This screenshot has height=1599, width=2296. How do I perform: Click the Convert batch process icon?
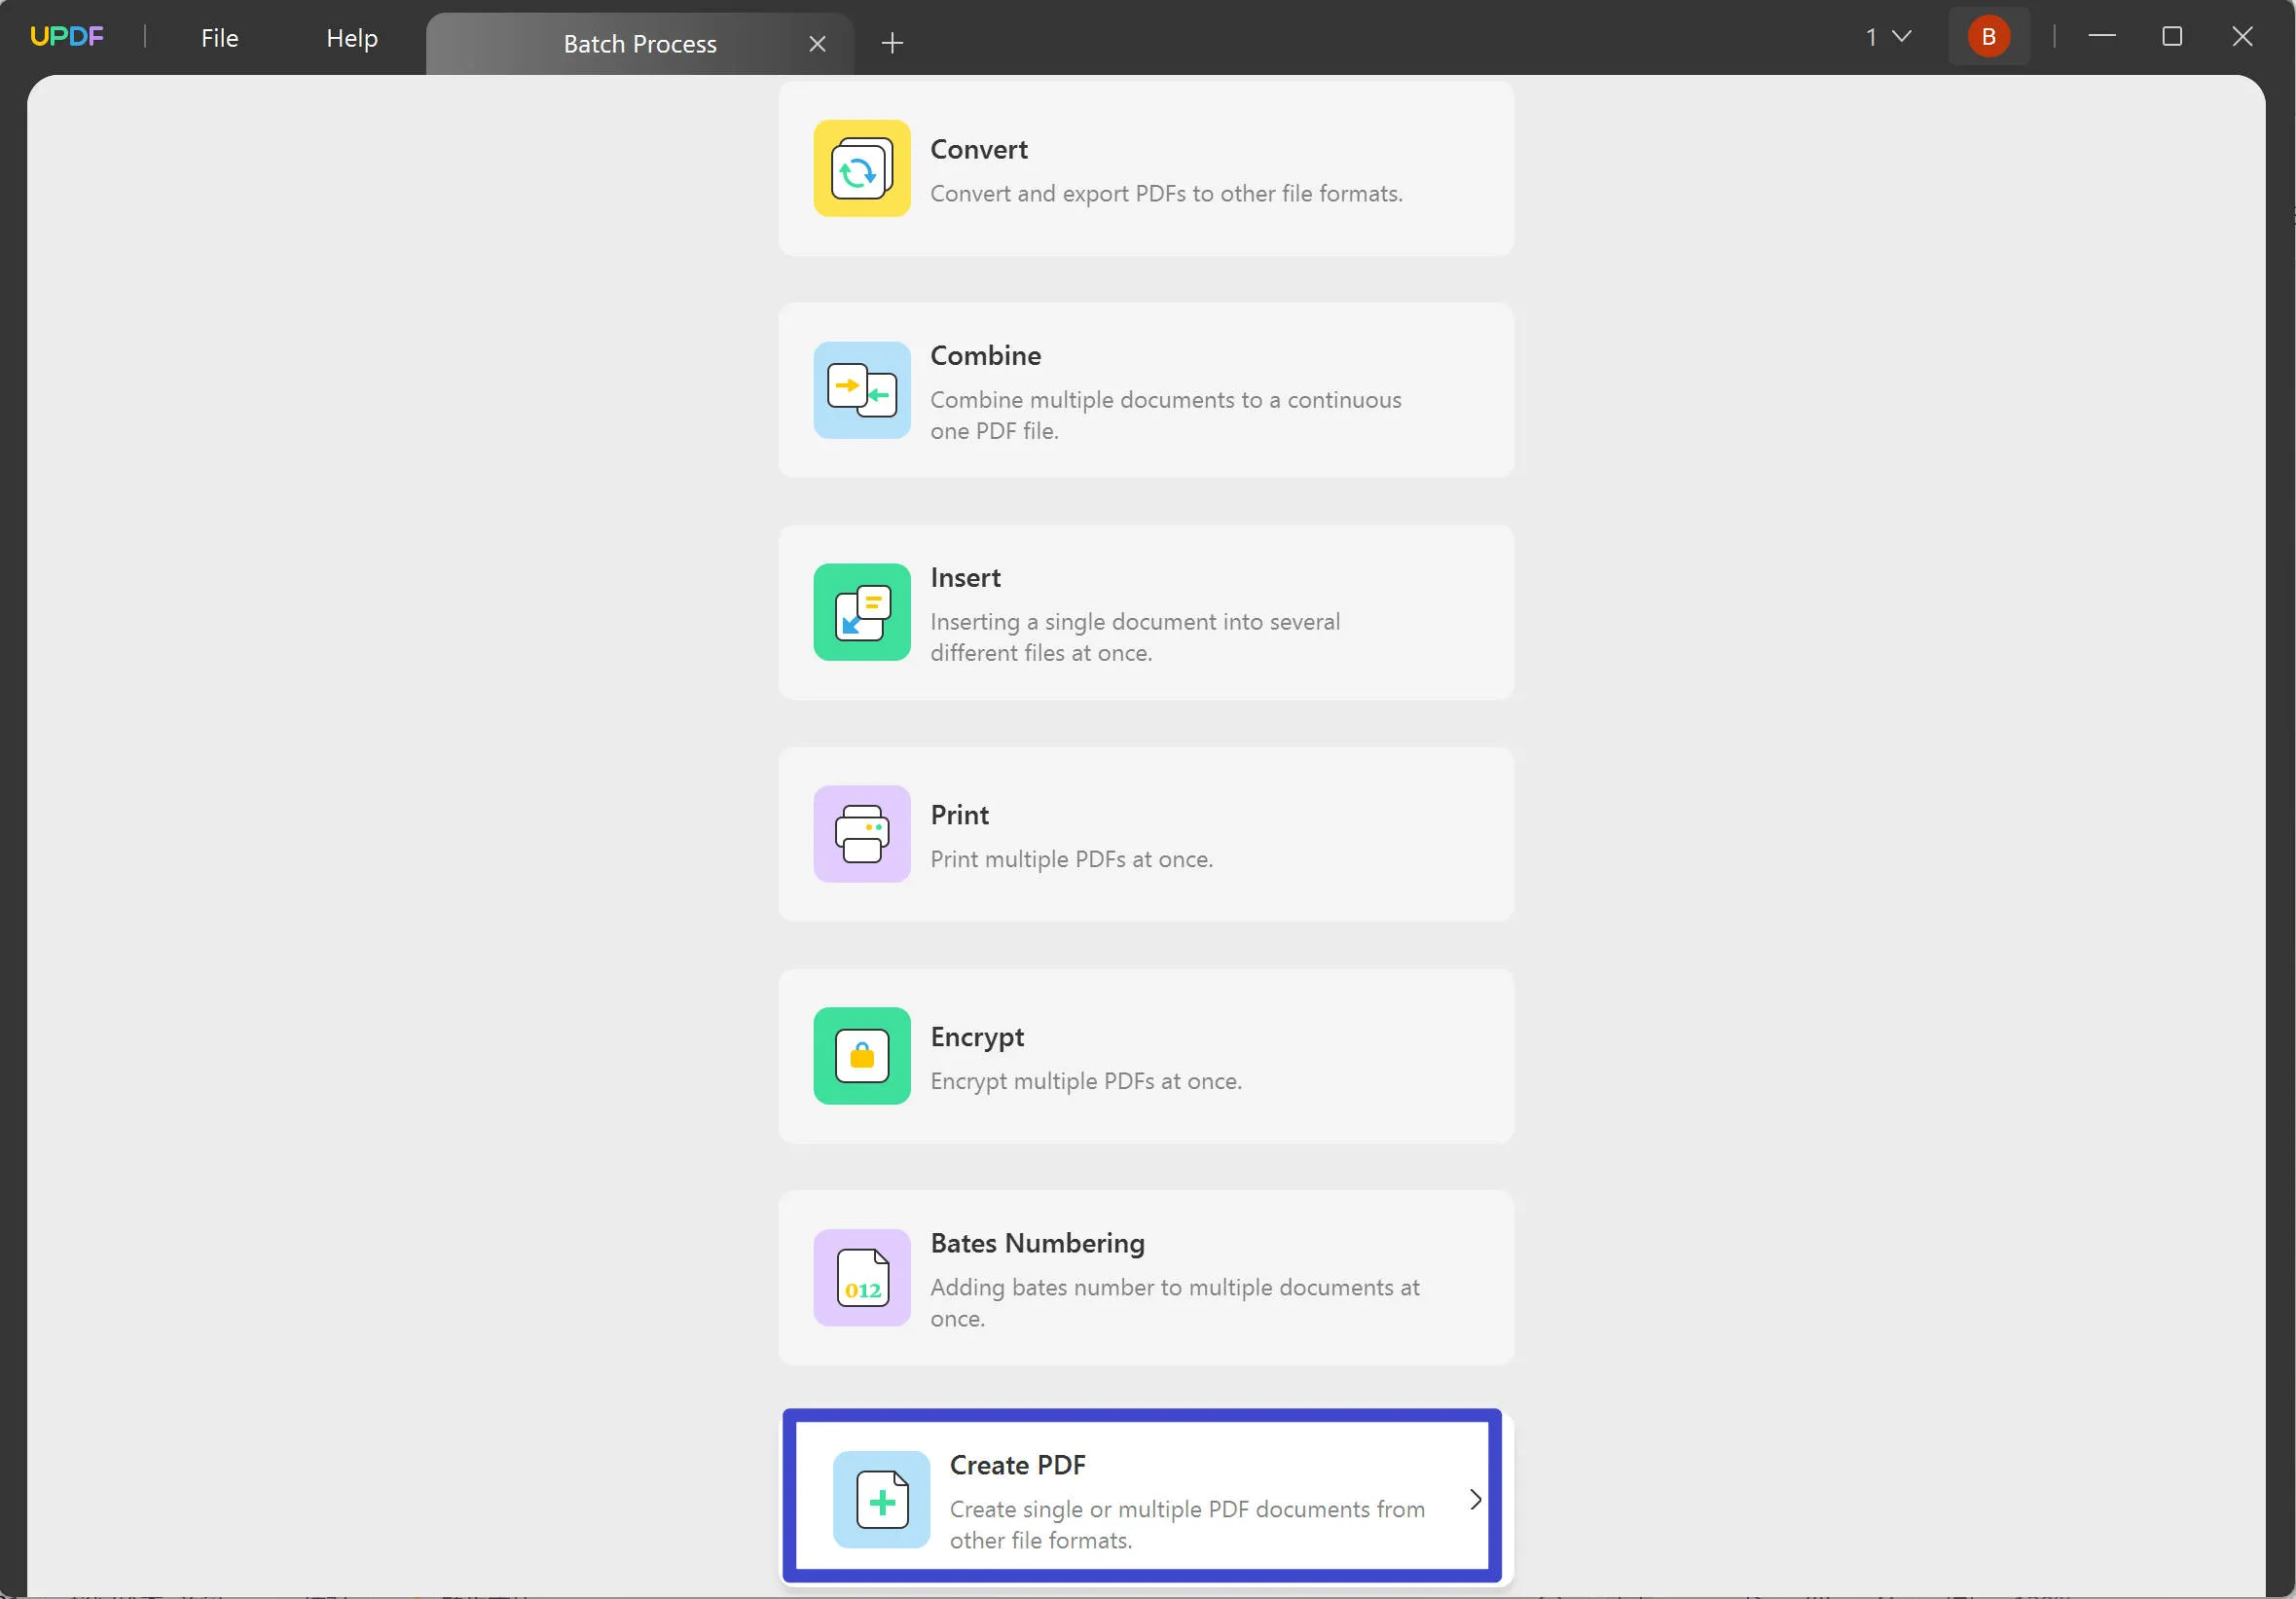click(862, 167)
